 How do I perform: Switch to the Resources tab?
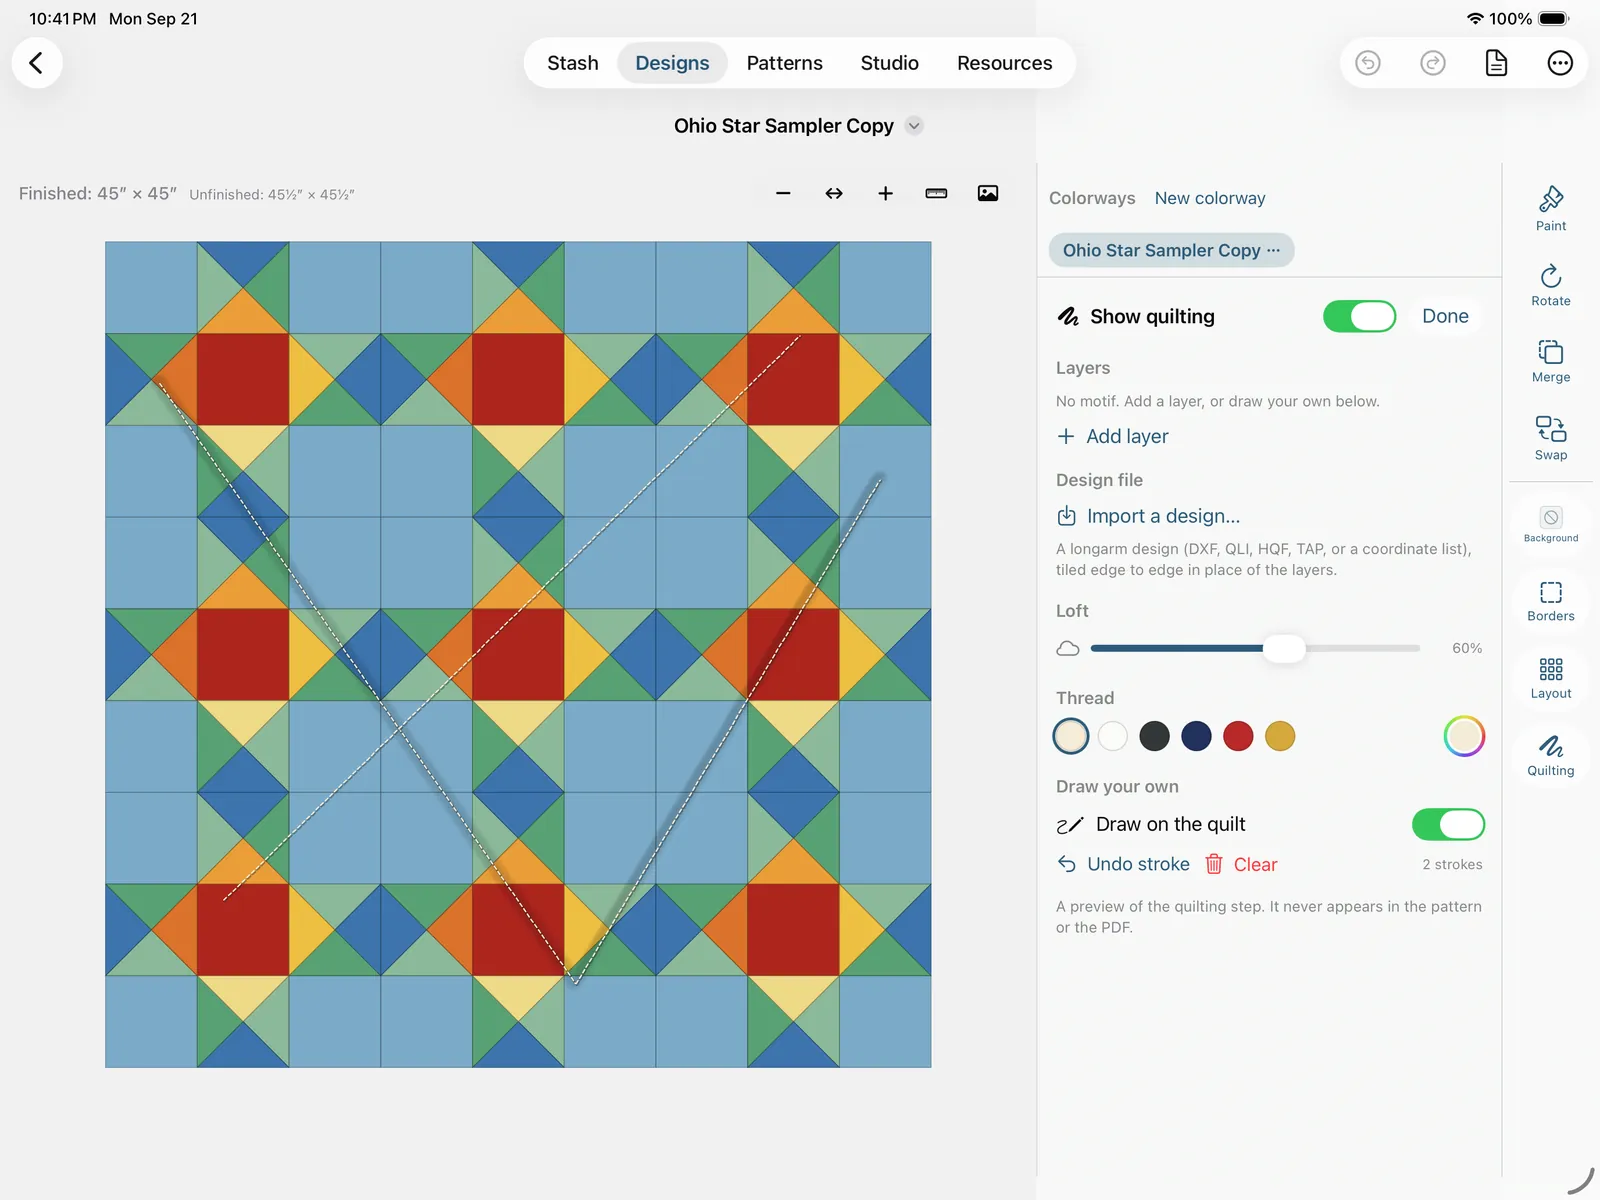click(1004, 63)
